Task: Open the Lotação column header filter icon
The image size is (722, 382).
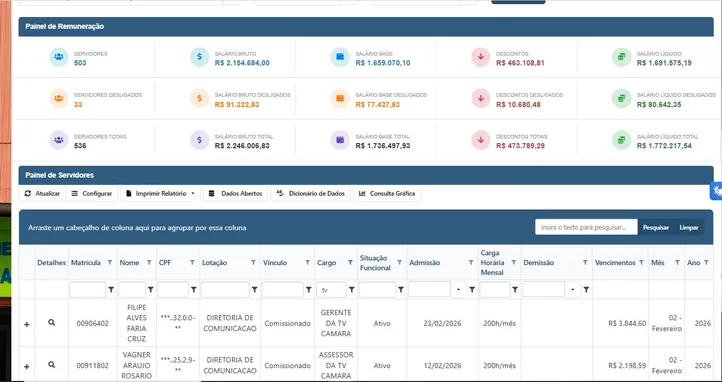Action: (x=253, y=262)
